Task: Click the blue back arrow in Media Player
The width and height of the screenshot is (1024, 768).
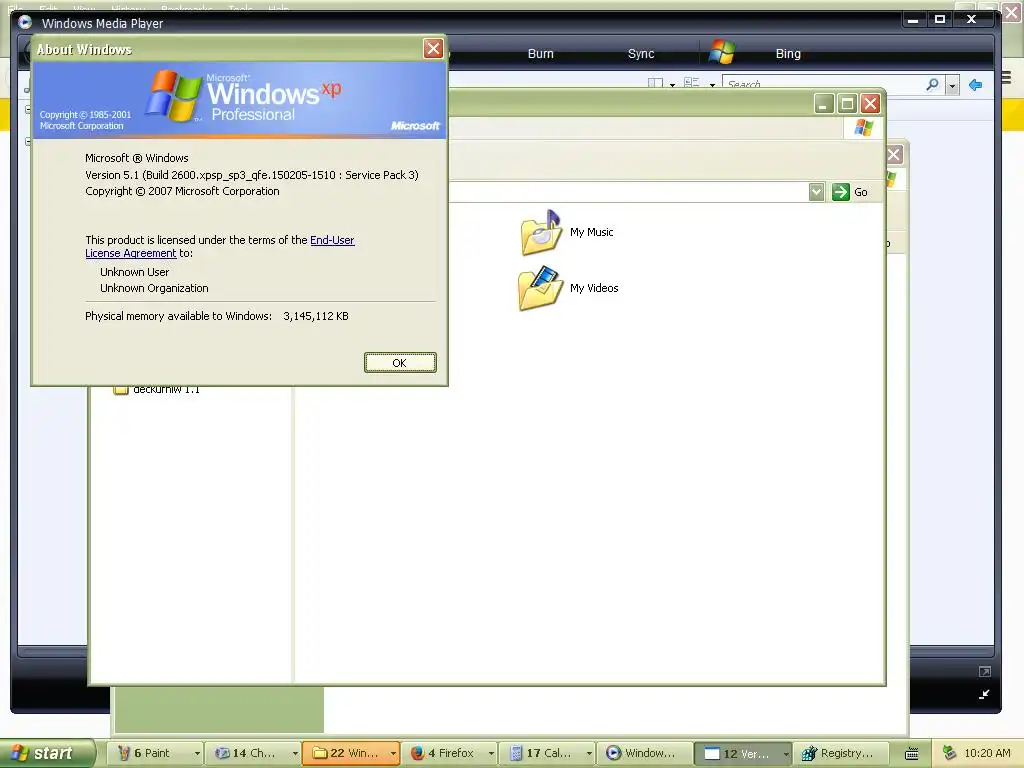Action: (x=976, y=85)
